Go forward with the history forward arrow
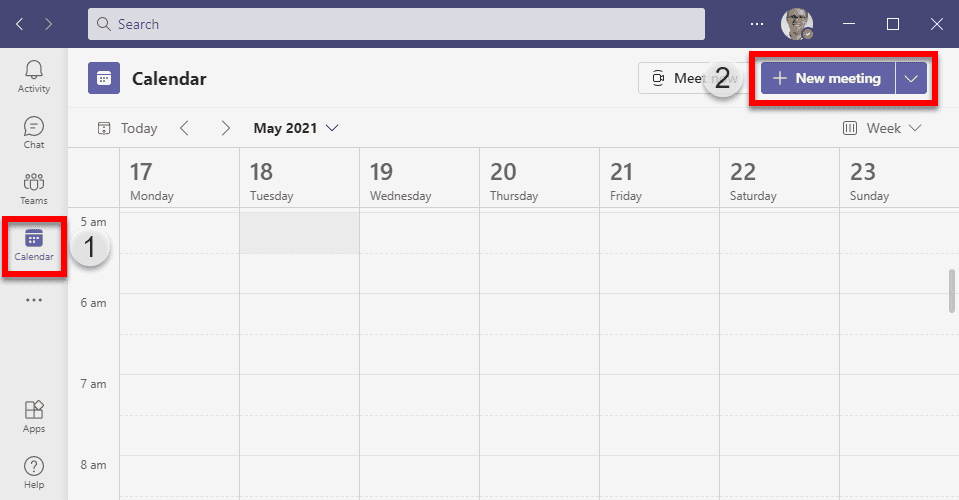The height and width of the screenshot is (500, 959). coord(50,23)
